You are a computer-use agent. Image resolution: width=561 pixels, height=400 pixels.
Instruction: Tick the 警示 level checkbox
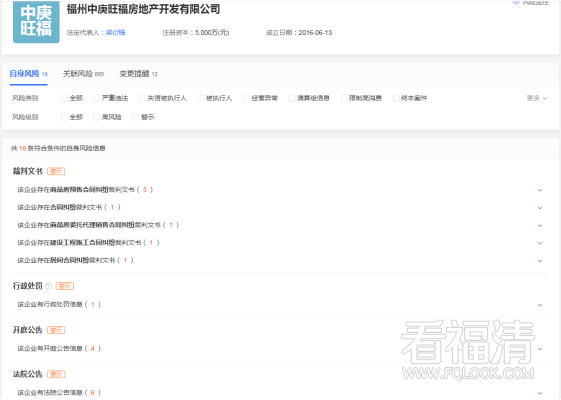136,117
